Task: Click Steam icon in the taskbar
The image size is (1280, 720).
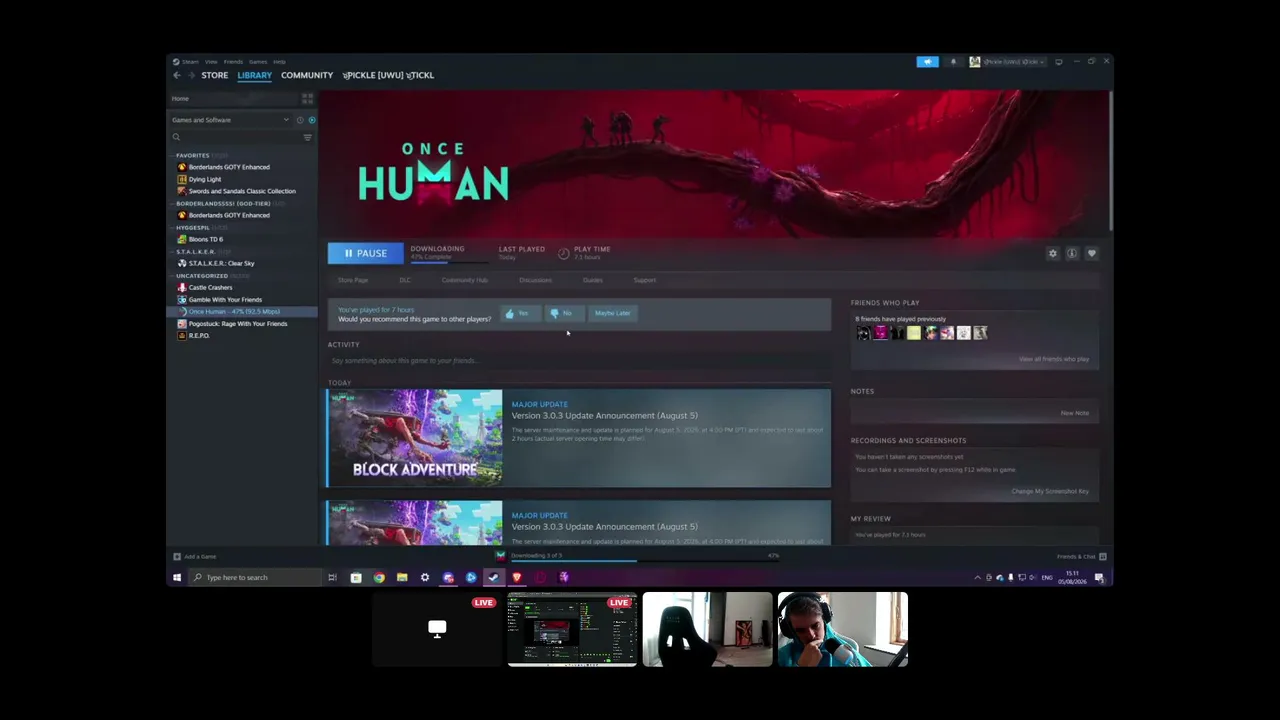Action: coord(493,577)
